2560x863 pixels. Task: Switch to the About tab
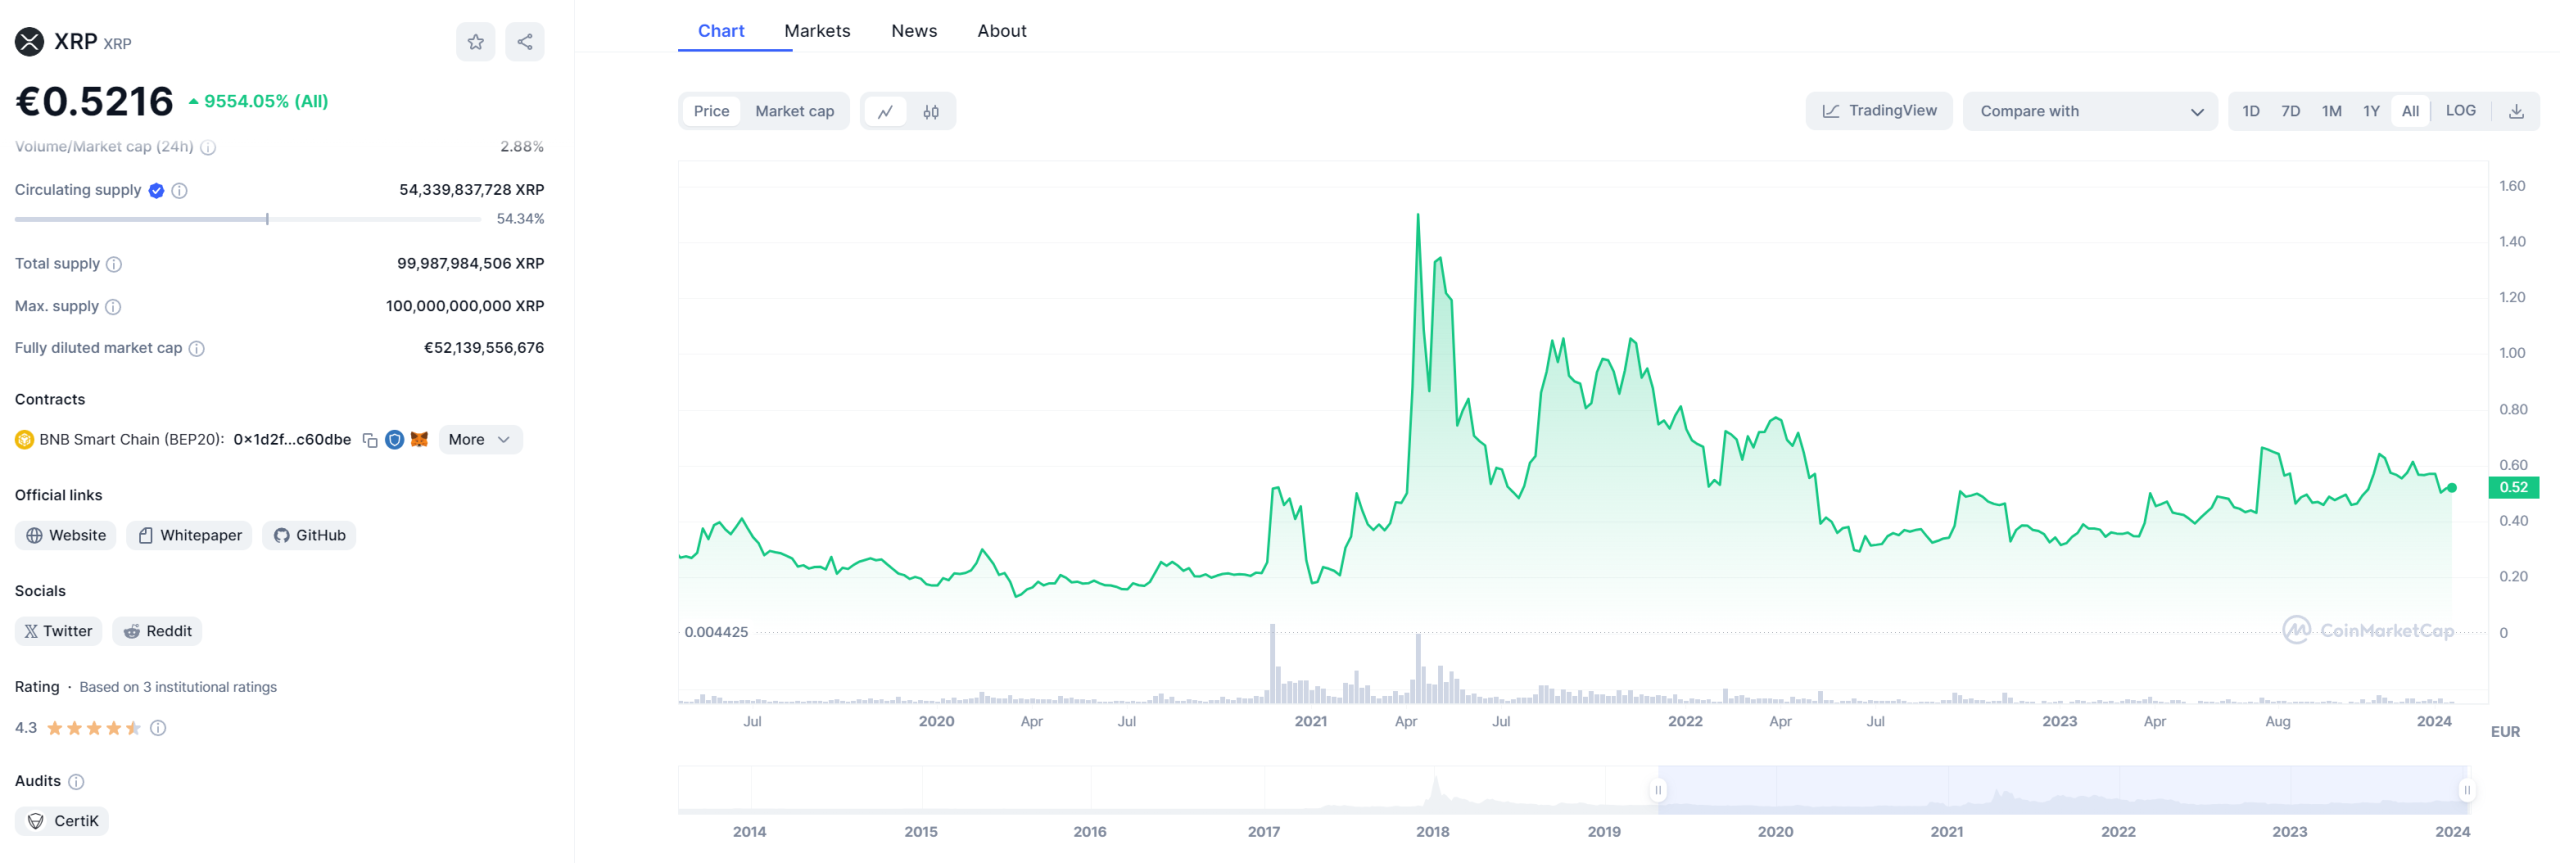click(1002, 31)
